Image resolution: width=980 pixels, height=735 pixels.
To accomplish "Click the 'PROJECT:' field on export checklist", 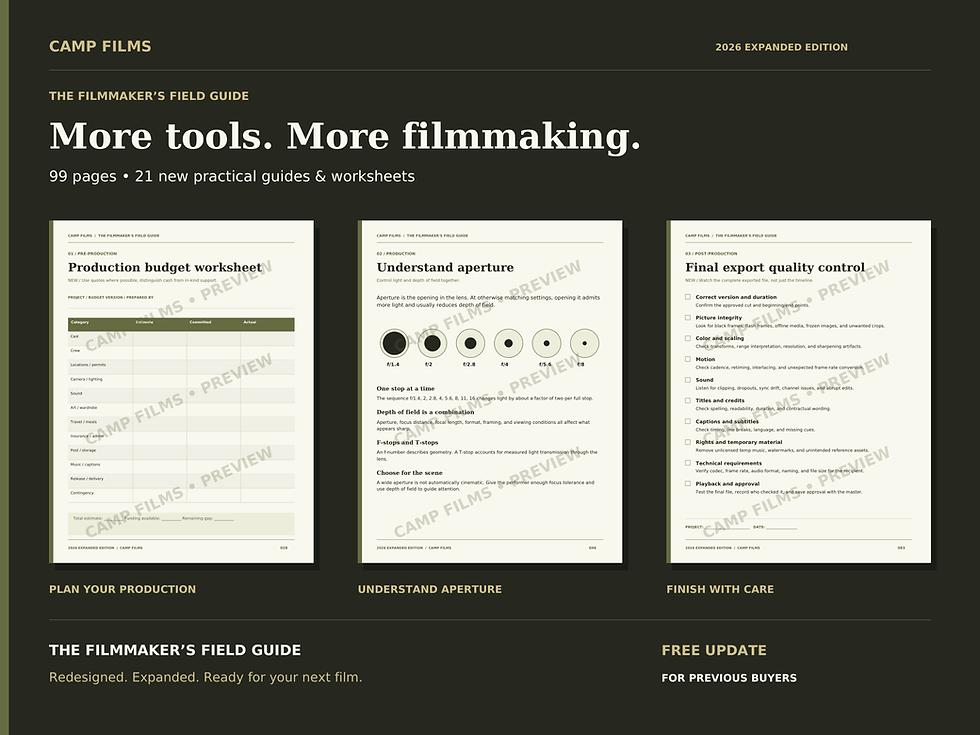I will [717, 528].
